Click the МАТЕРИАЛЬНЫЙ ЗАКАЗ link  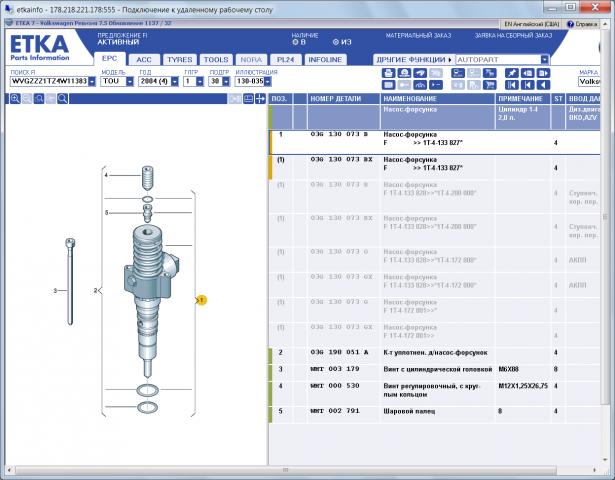(418, 36)
